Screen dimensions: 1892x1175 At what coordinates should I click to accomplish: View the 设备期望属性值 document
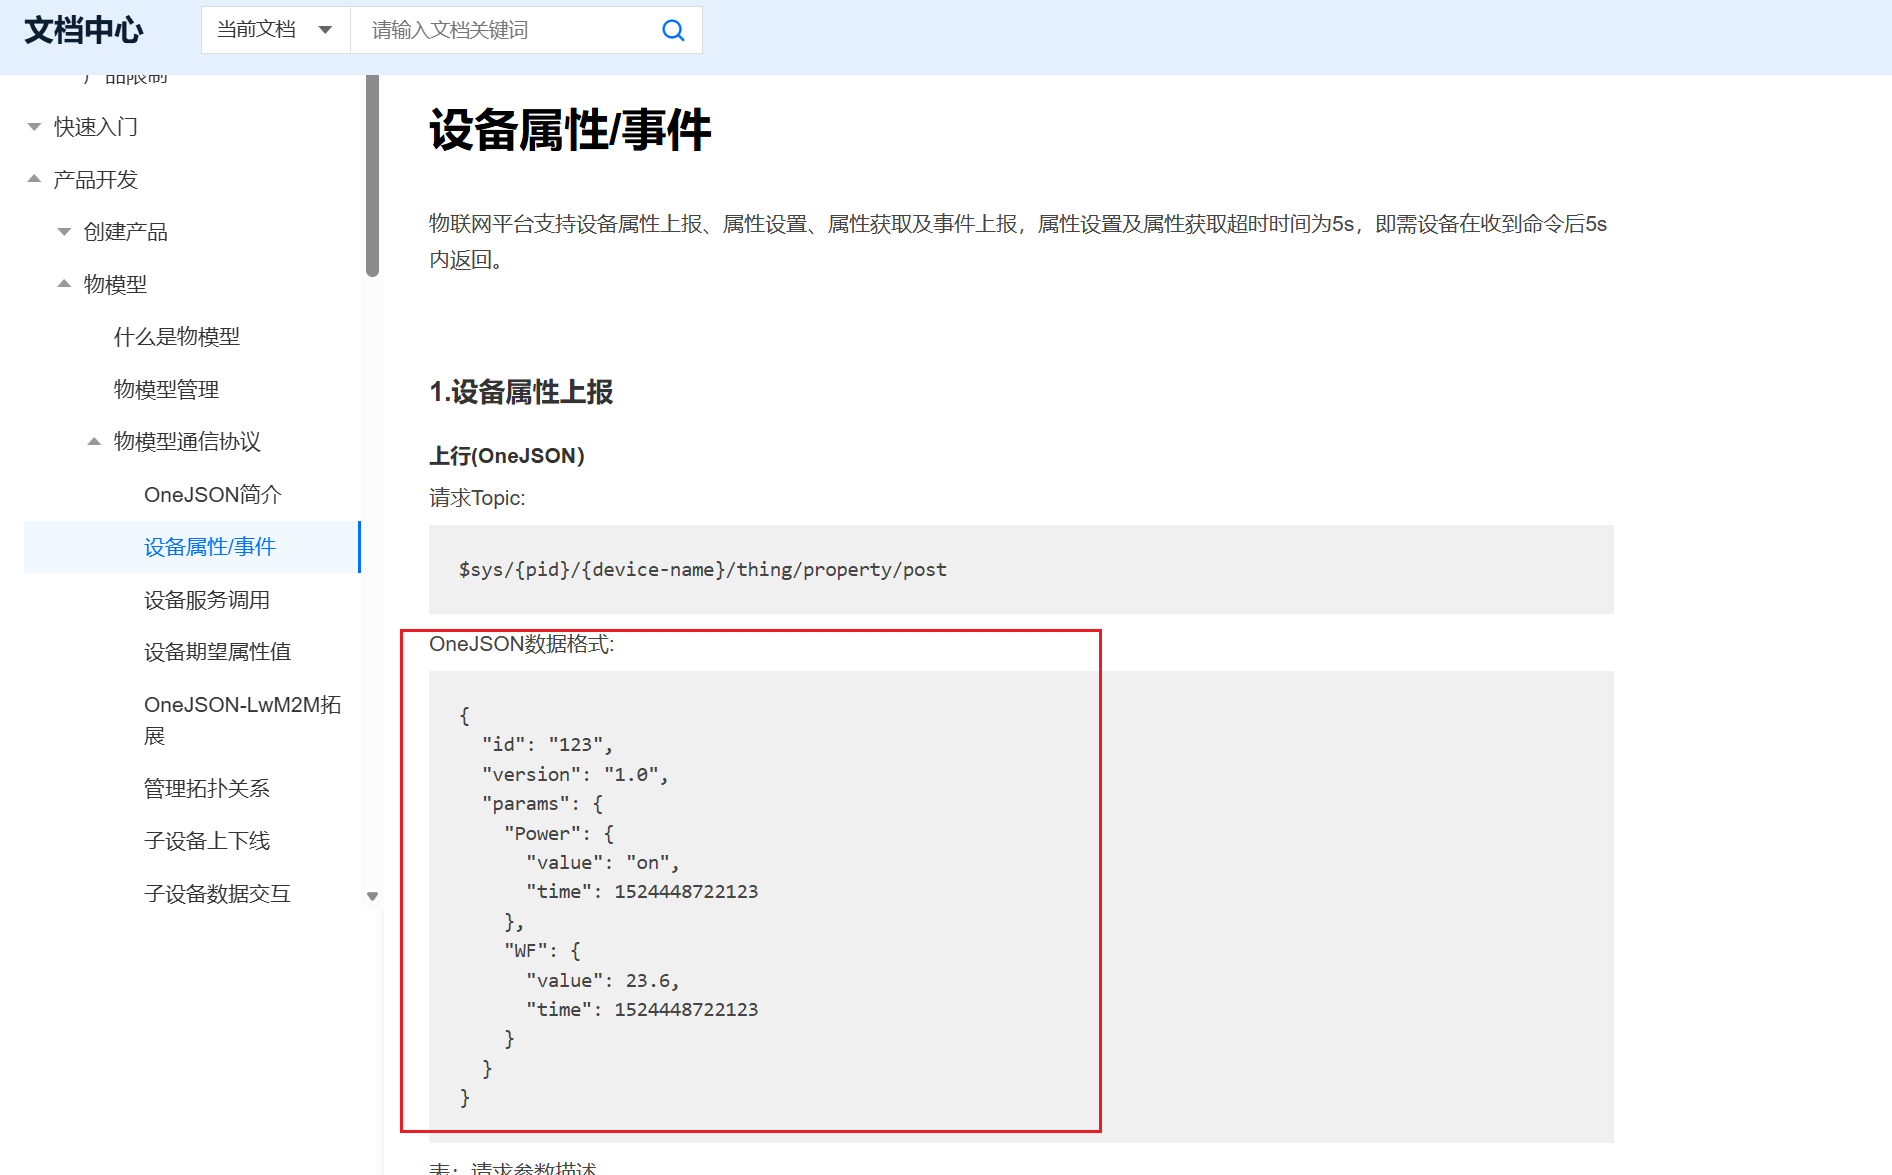pos(216,651)
